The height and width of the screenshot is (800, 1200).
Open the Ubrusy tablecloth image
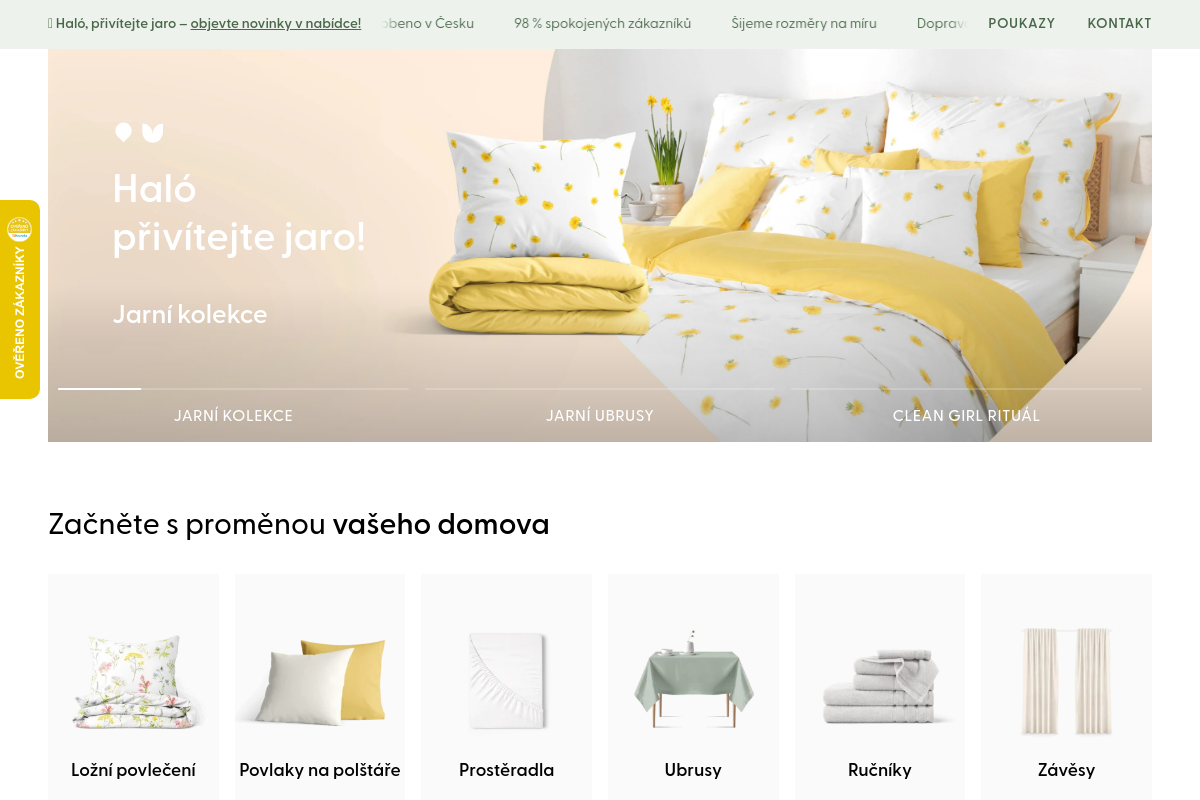pyautogui.click(x=693, y=679)
